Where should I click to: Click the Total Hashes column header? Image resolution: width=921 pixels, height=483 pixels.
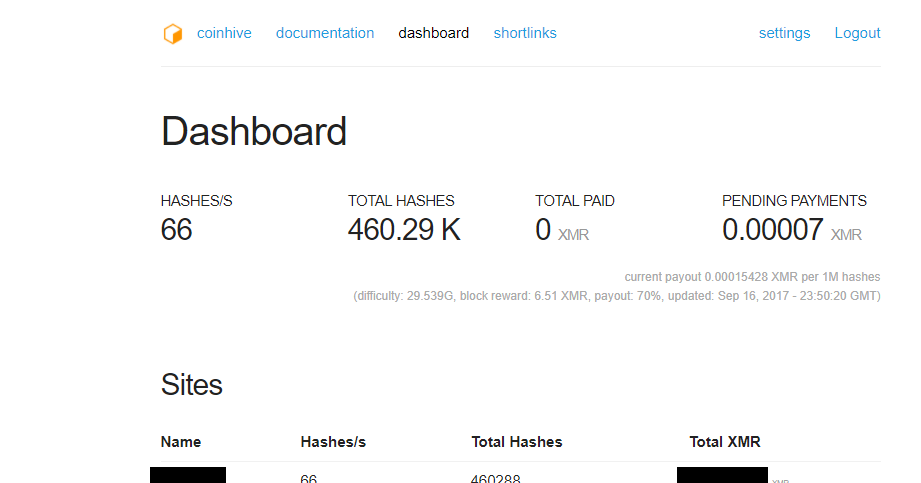pyautogui.click(x=517, y=442)
